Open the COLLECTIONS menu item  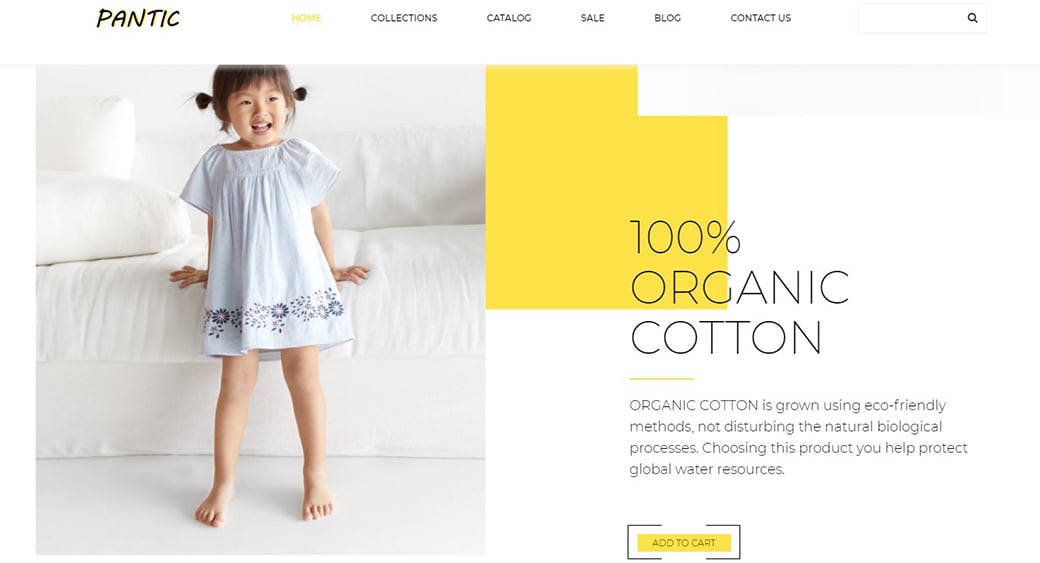(404, 18)
